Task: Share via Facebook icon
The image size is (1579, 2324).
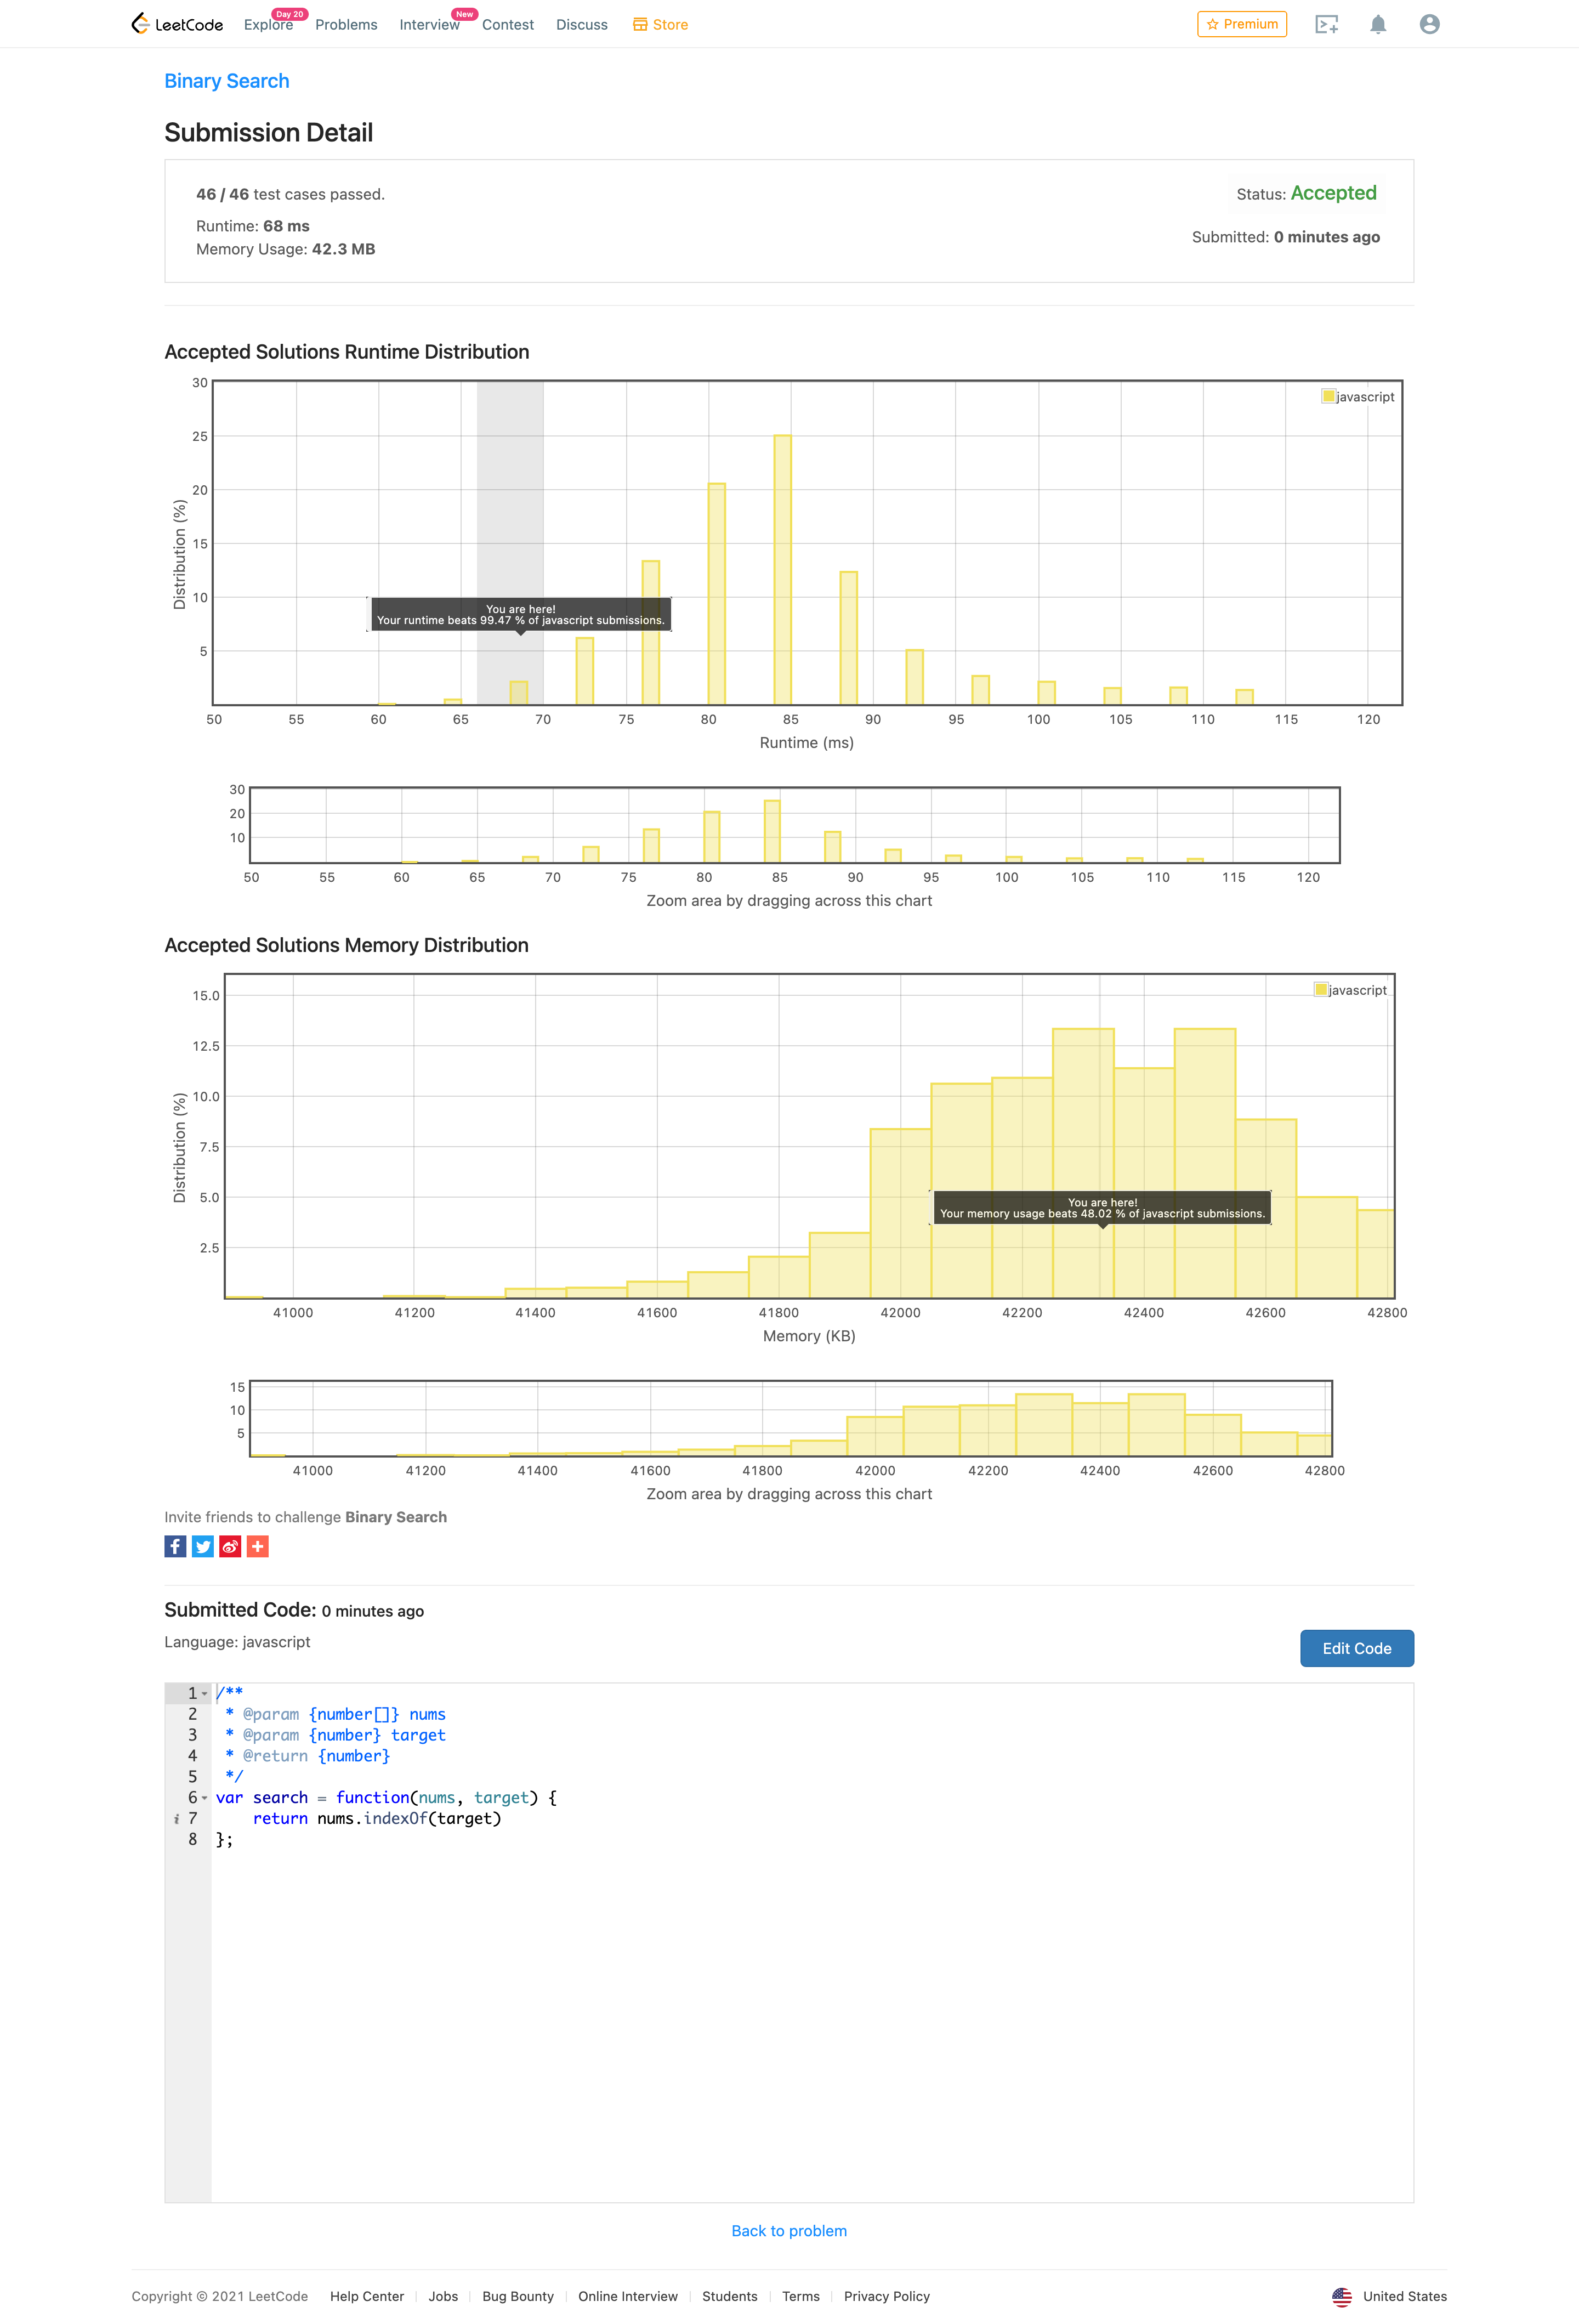Action: click(x=175, y=1546)
